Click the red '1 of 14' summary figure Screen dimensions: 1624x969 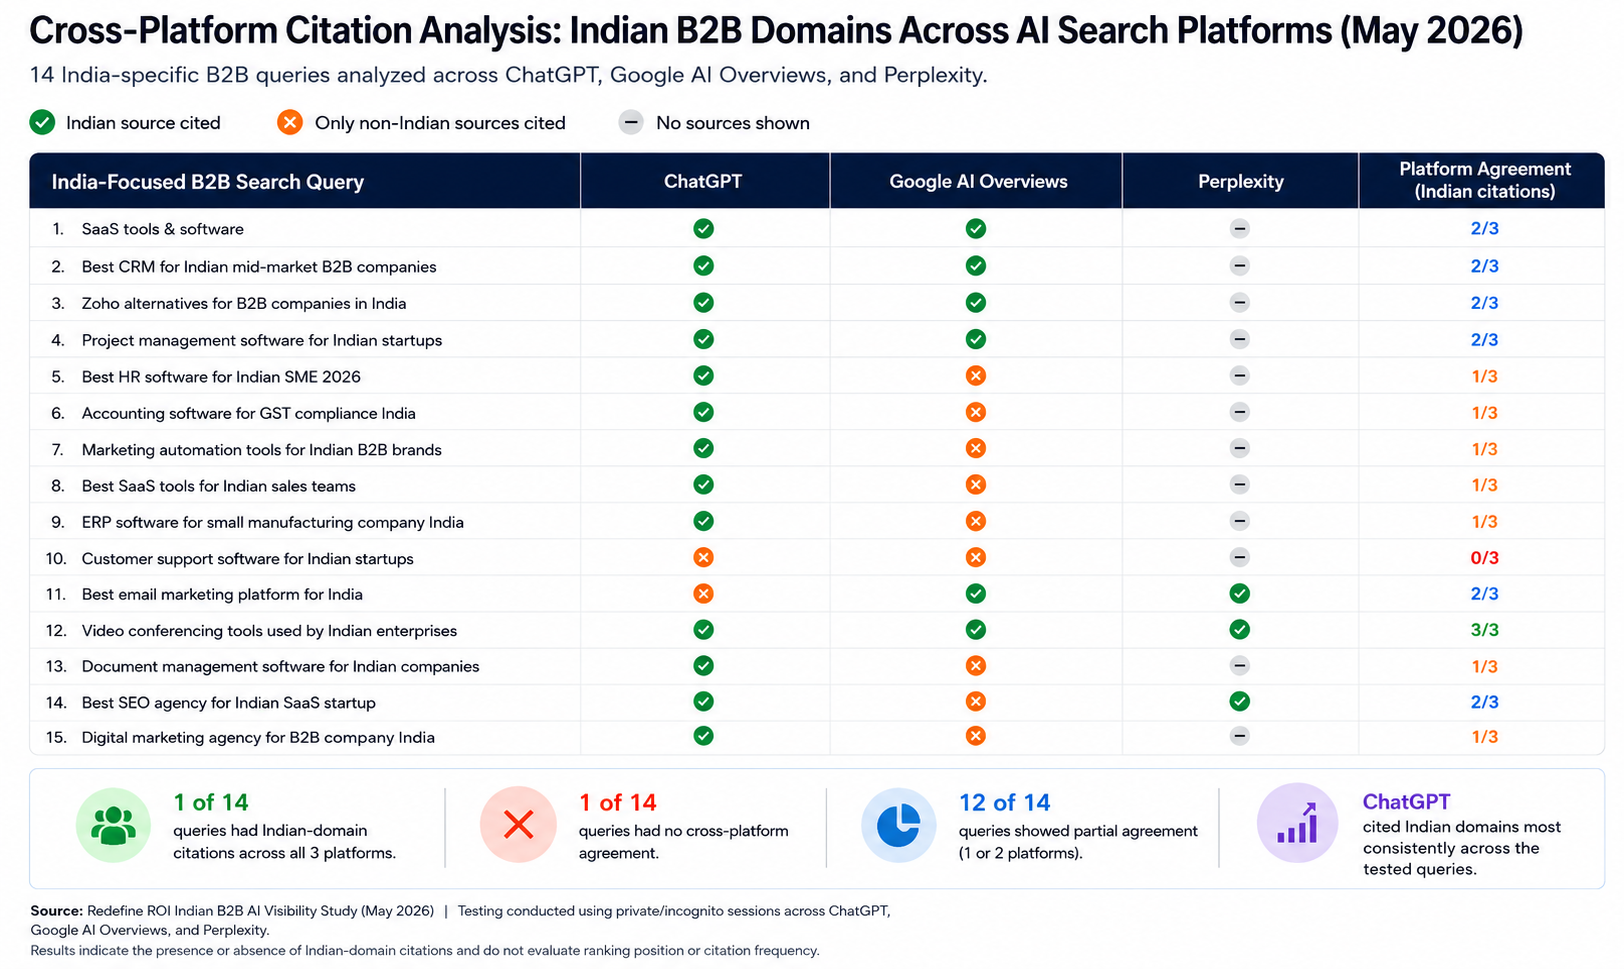coord(618,802)
